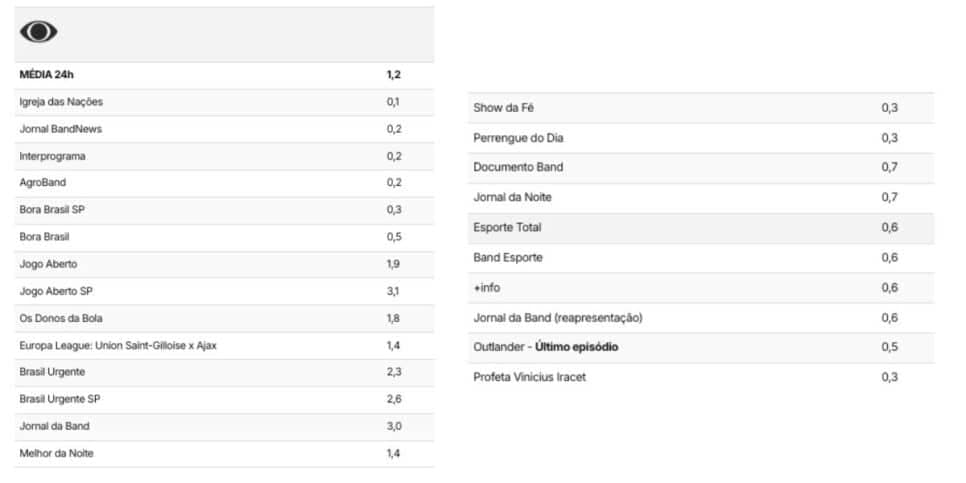Viewport: 966px width, 483px height.
Task: Click Show da Fé program row
Action: click(700, 108)
